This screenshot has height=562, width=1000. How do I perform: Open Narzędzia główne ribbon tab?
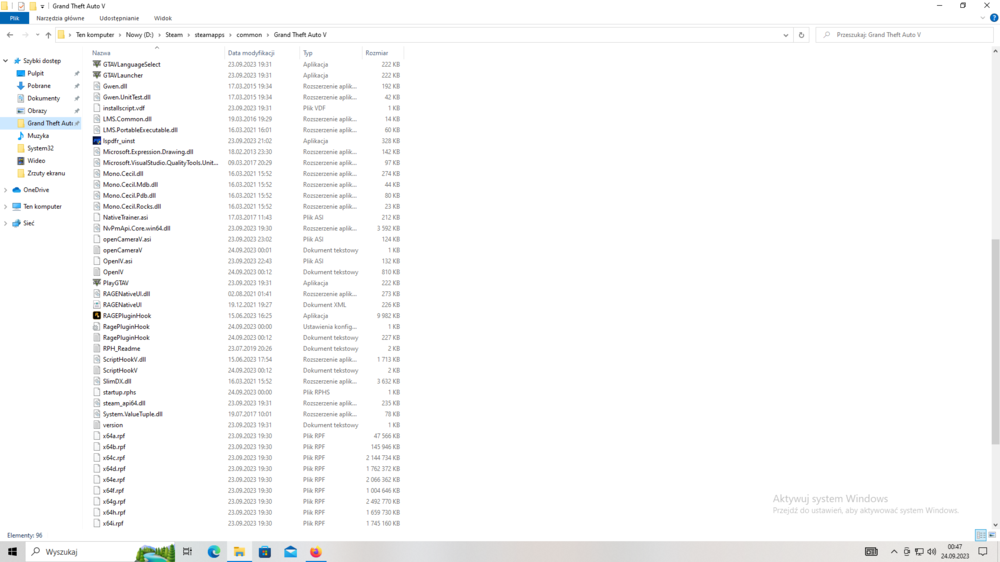click(60, 18)
